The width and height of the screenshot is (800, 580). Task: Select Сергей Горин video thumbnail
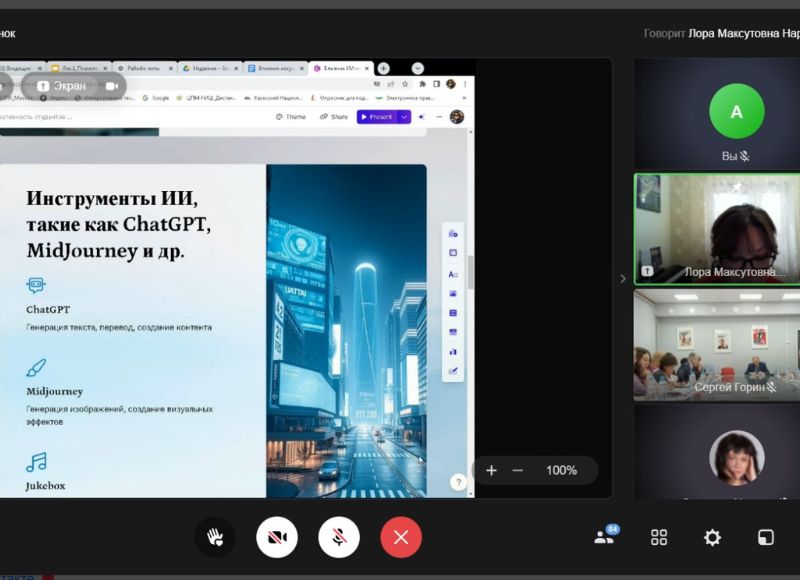[x=716, y=345]
